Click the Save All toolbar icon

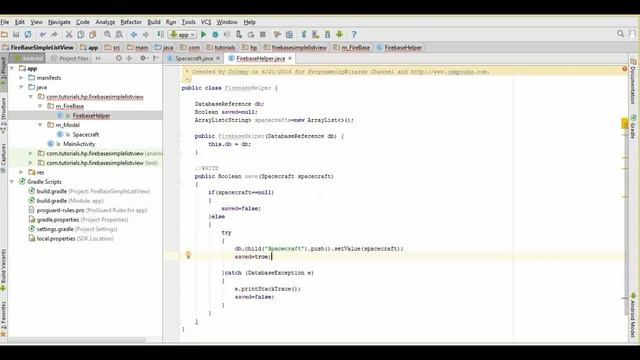(x=16, y=35)
